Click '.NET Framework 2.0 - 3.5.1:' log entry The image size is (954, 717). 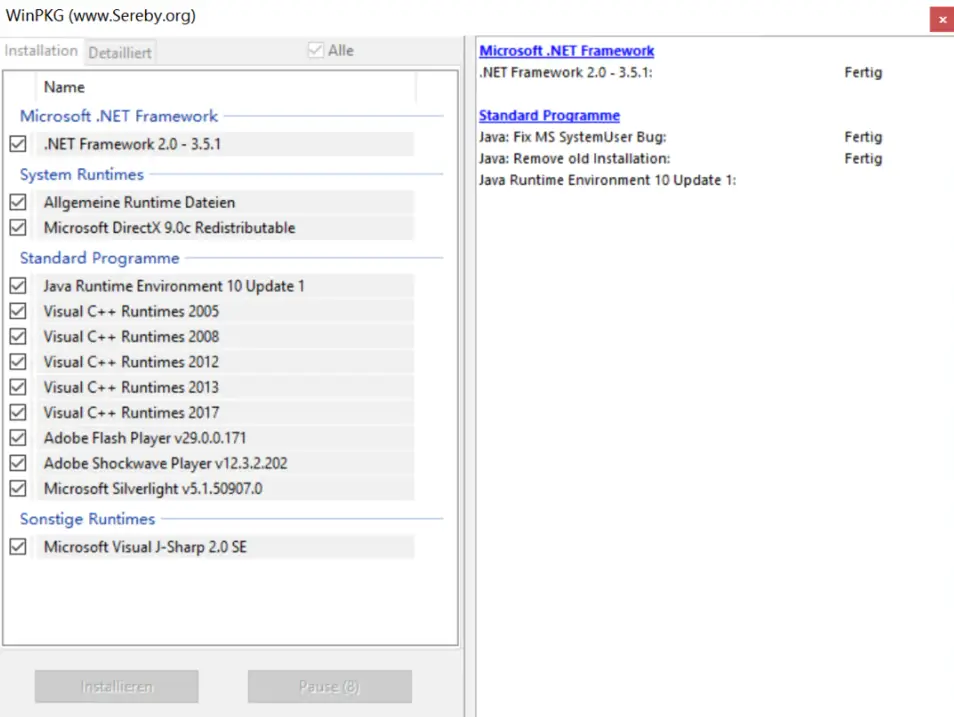pos(566,72)
